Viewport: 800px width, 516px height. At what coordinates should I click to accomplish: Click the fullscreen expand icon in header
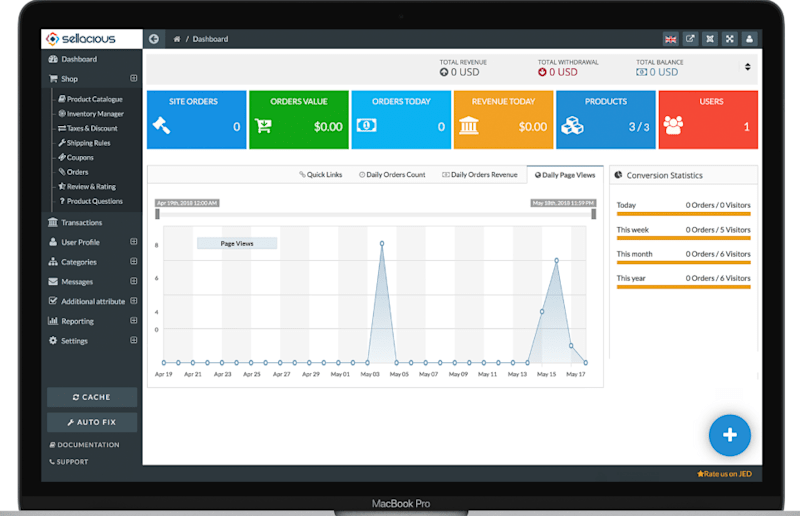pos(730,39)
